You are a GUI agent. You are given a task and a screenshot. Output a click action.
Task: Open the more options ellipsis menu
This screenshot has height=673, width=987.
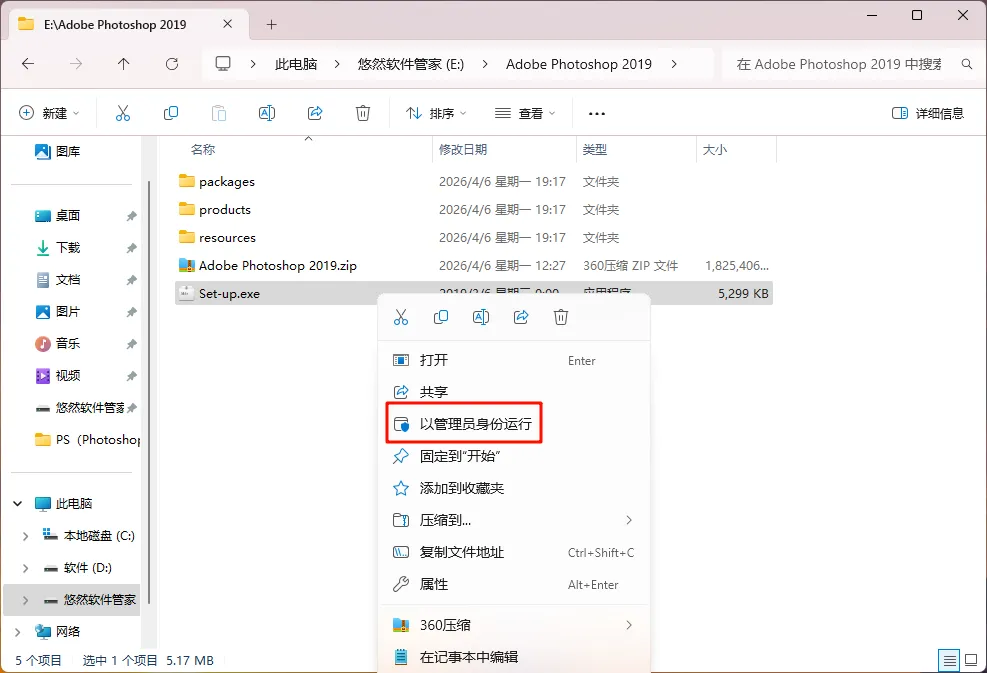click(x=597, y=114)
